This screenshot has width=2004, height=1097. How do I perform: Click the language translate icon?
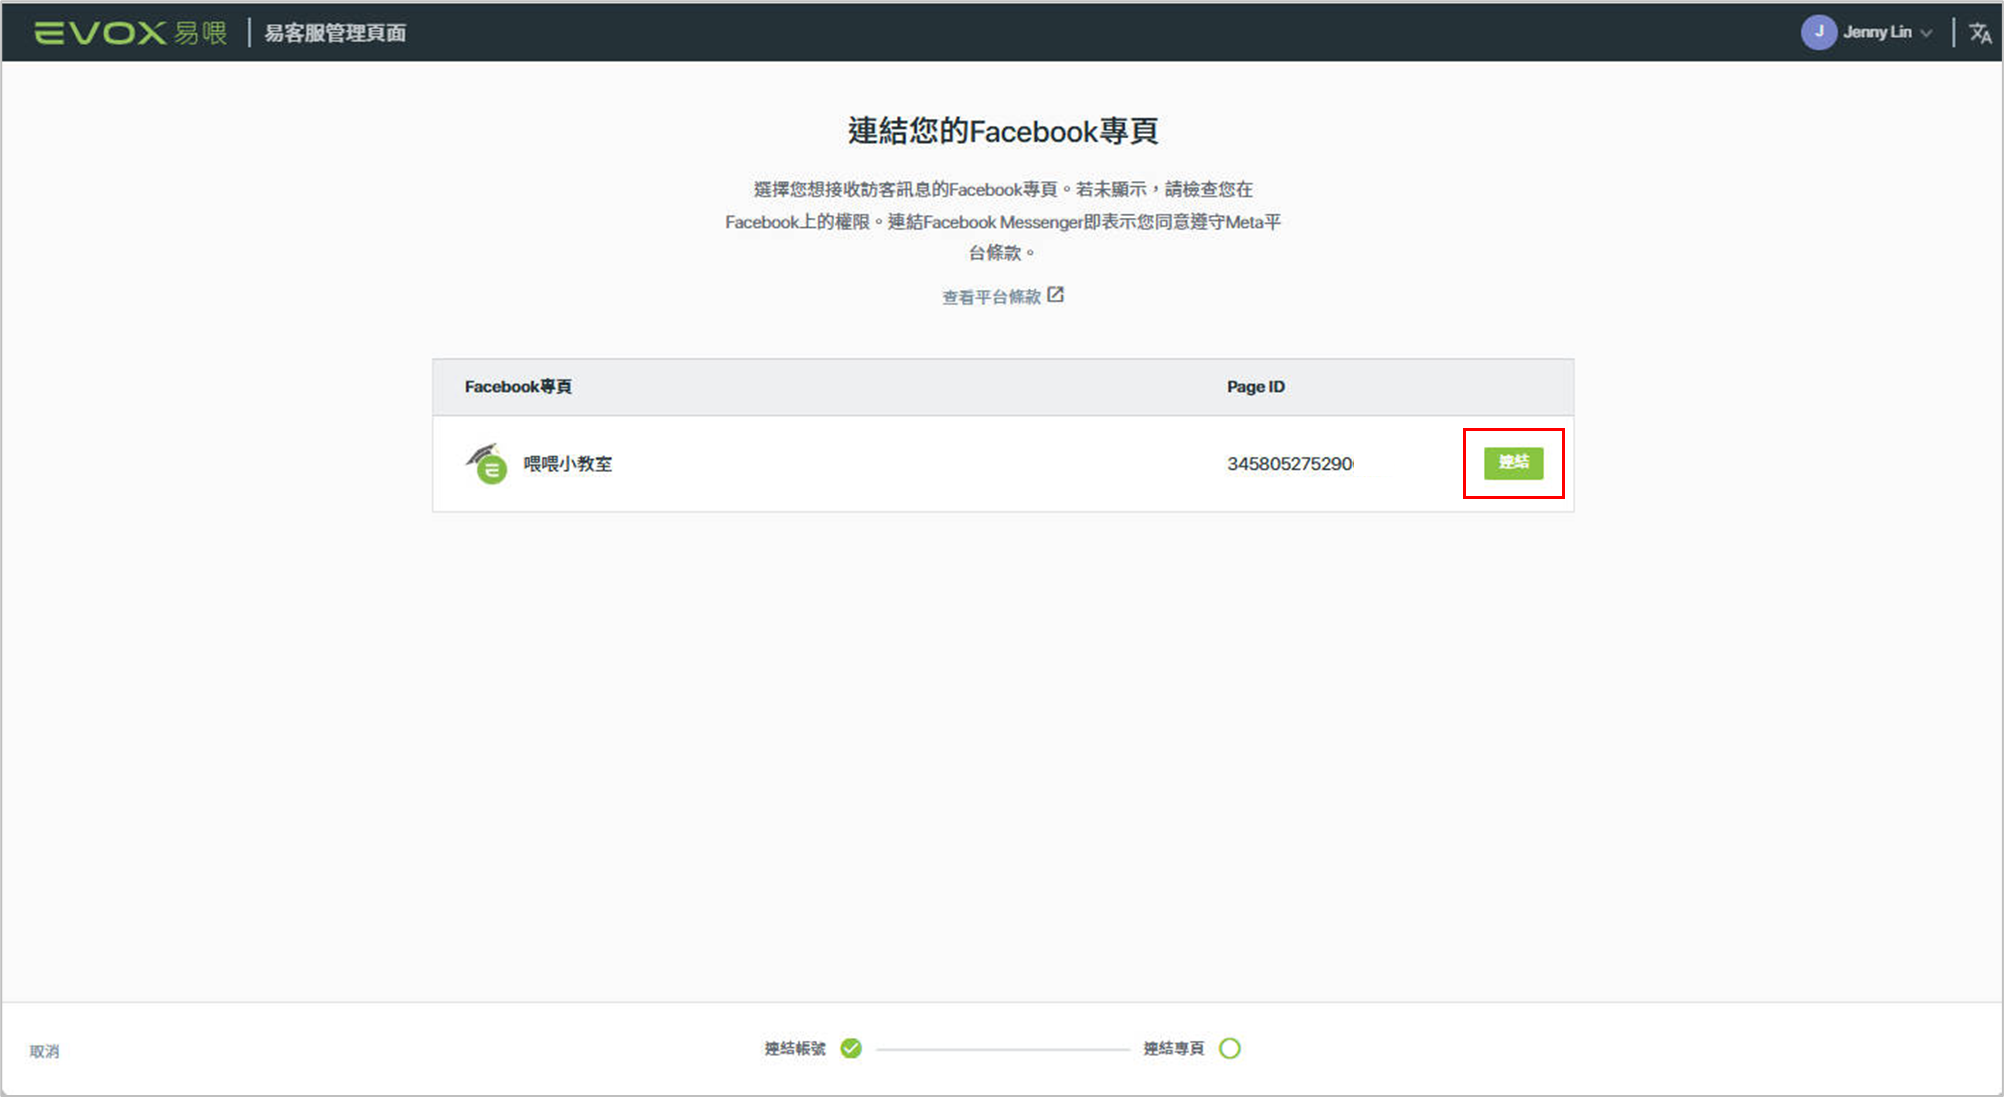[1979, 33]
